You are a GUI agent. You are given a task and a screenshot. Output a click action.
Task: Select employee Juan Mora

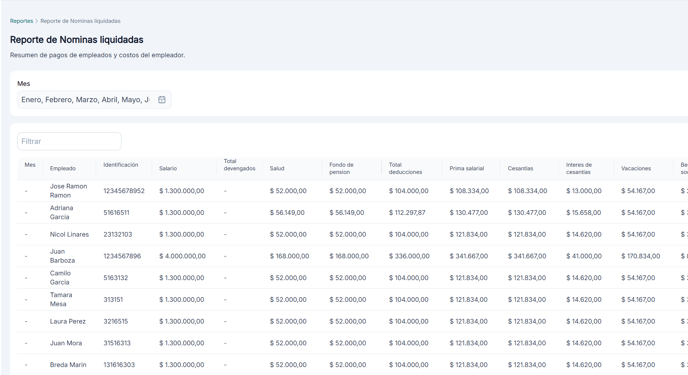pyautogui.click(x=66, y=343)
